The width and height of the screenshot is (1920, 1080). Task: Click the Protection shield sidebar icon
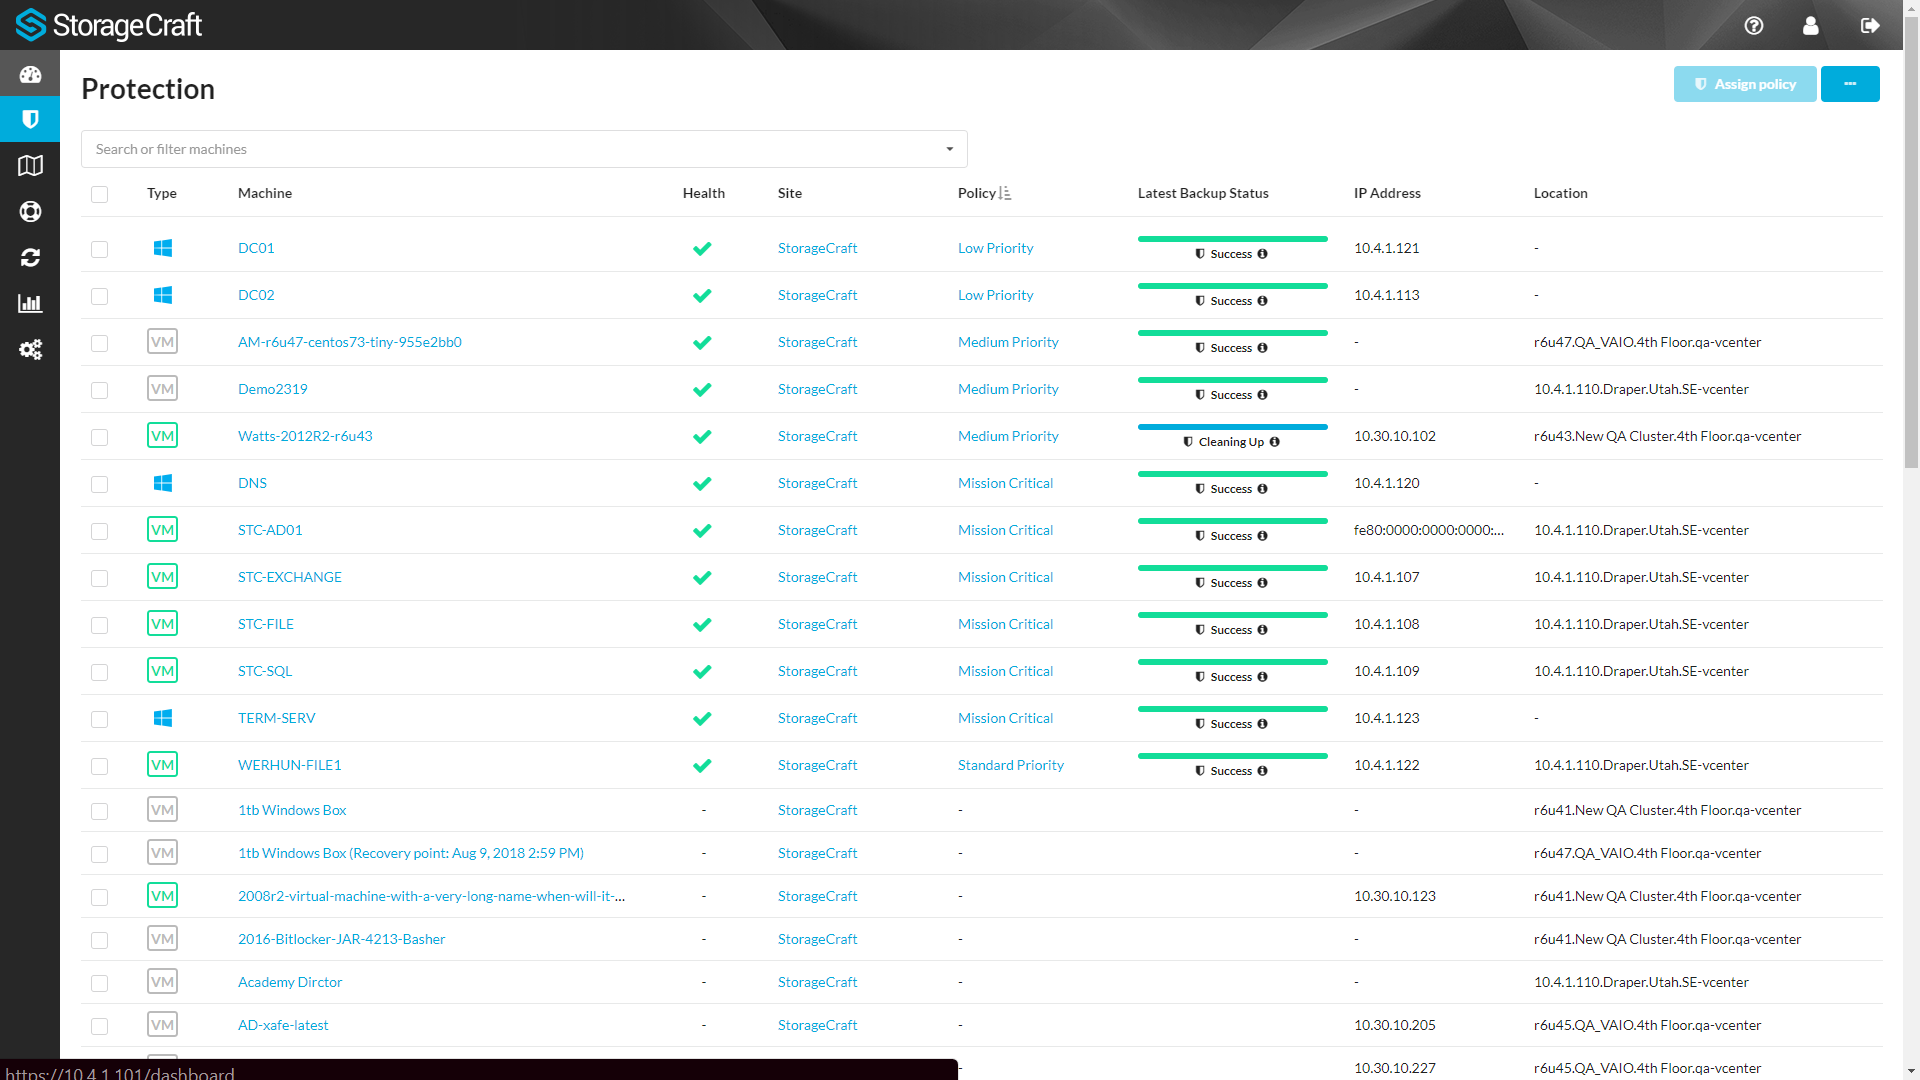(x=30, y=120)
